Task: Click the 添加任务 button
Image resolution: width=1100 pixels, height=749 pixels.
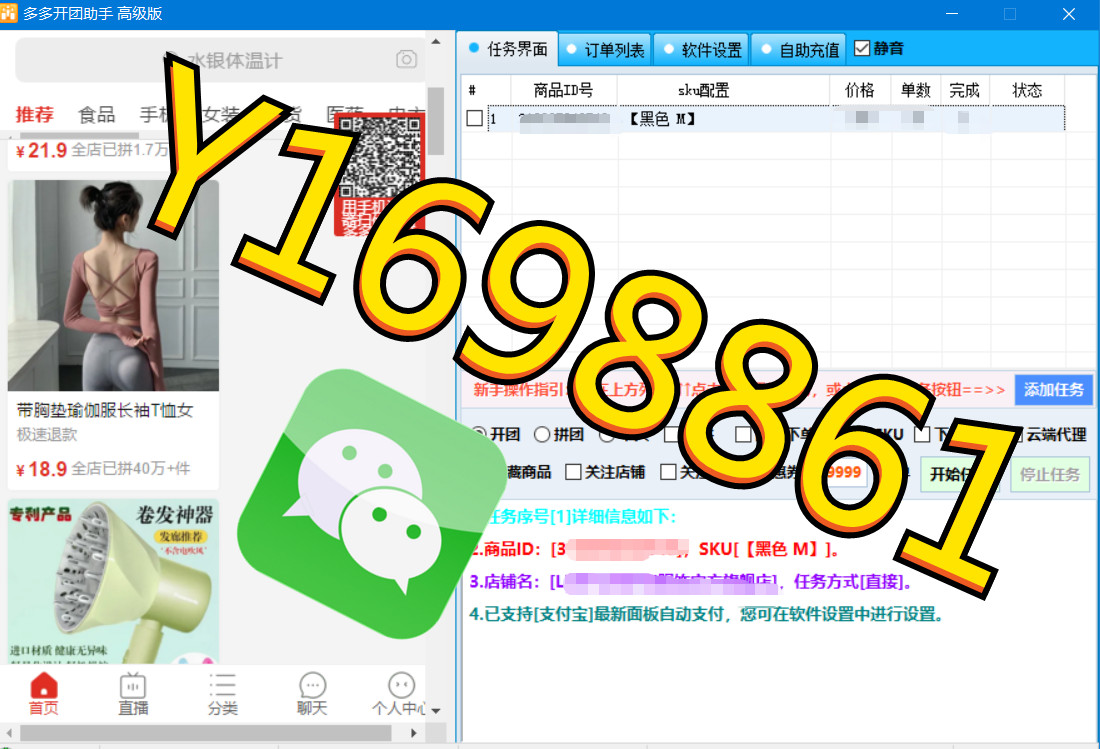Action: 1053,390
